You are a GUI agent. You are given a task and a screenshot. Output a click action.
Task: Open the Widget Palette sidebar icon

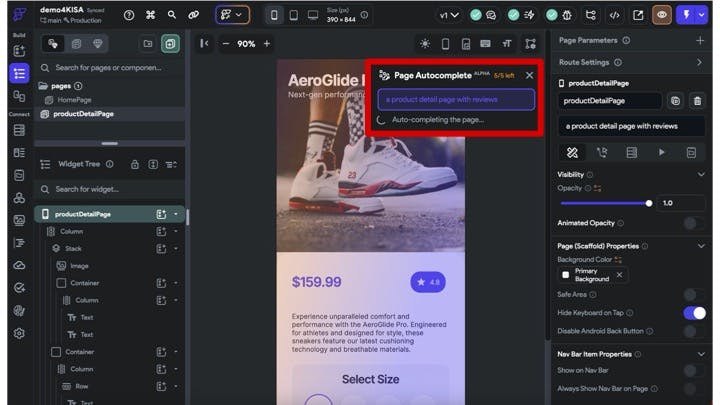click(x=19, y=51)
